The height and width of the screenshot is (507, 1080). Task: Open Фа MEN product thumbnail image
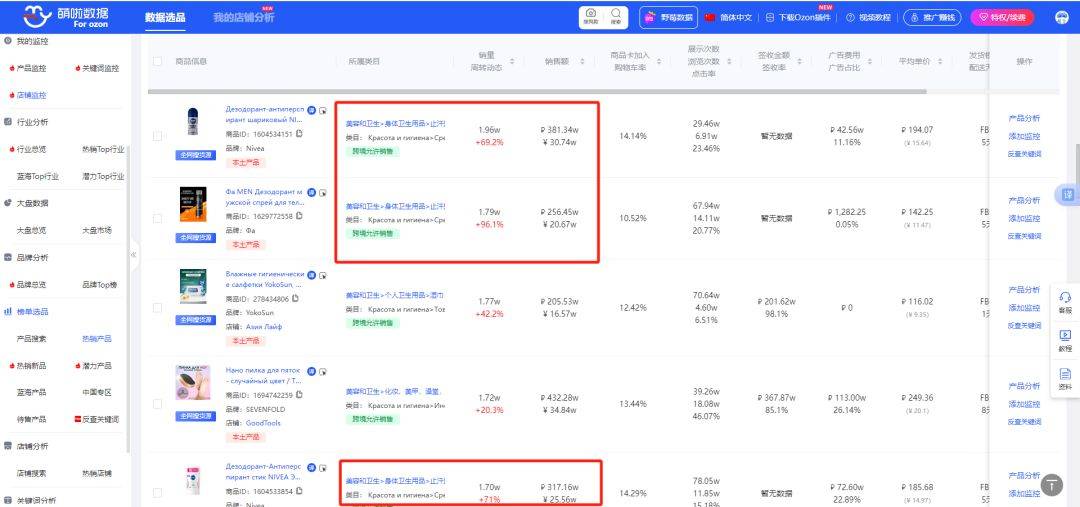(x=194, y=204)
